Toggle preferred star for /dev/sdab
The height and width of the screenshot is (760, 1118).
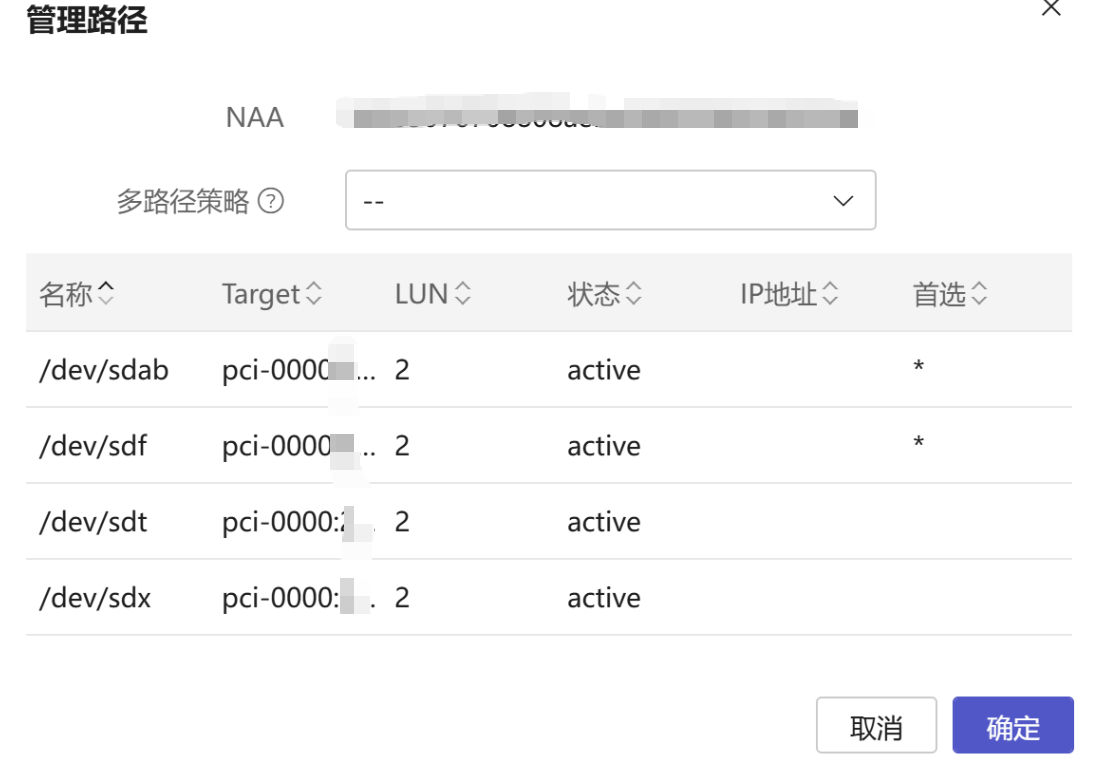(x=918, y=367)
